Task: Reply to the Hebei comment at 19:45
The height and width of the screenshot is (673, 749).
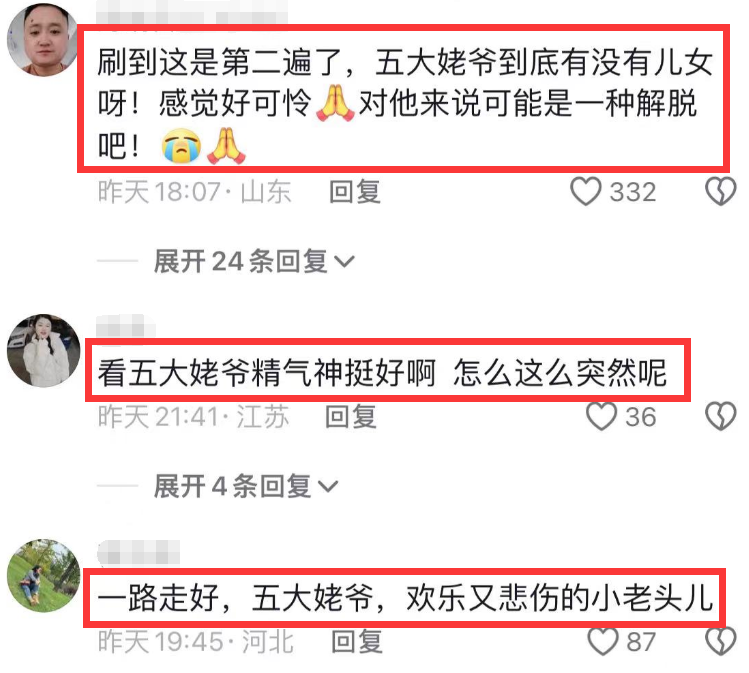Action: 357,641
